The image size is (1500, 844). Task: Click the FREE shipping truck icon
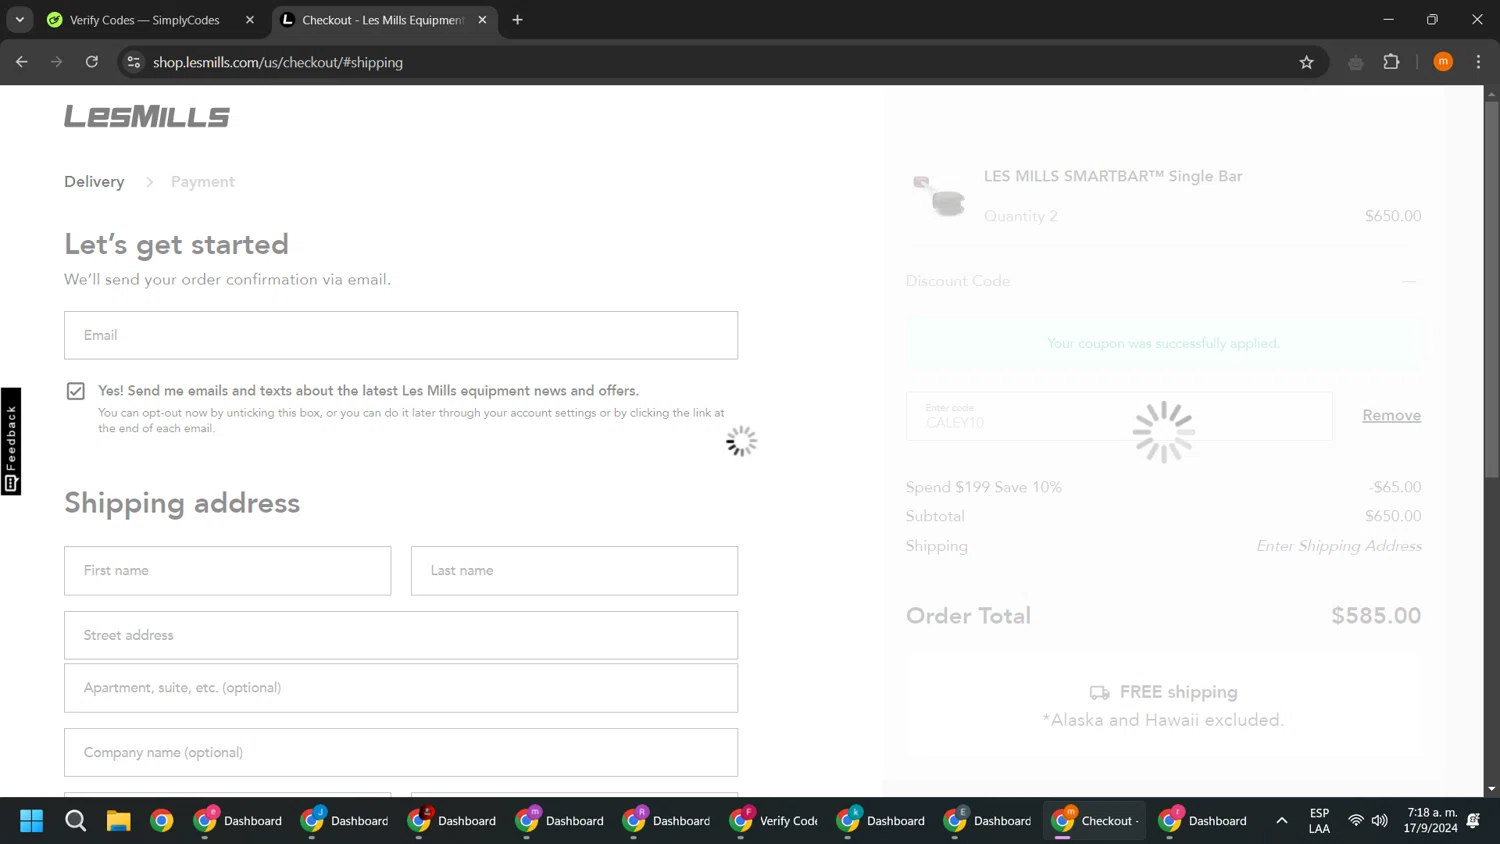tap(1099, 693)
